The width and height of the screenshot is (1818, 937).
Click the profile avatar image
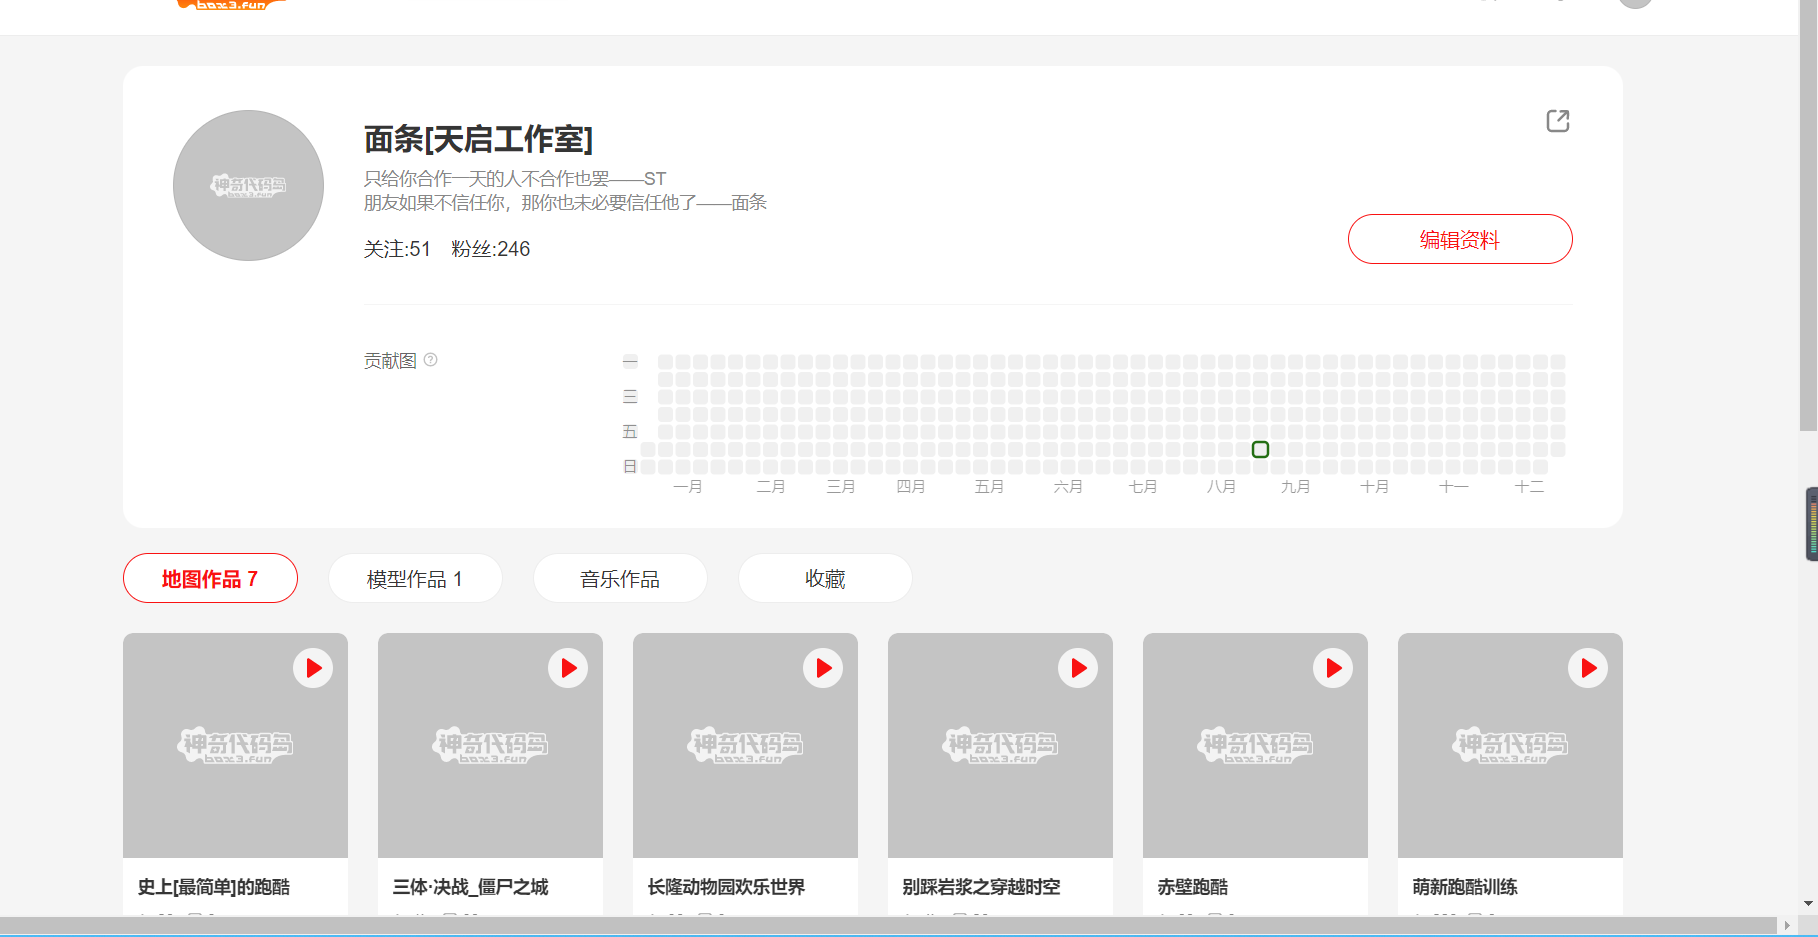point(248,185)
